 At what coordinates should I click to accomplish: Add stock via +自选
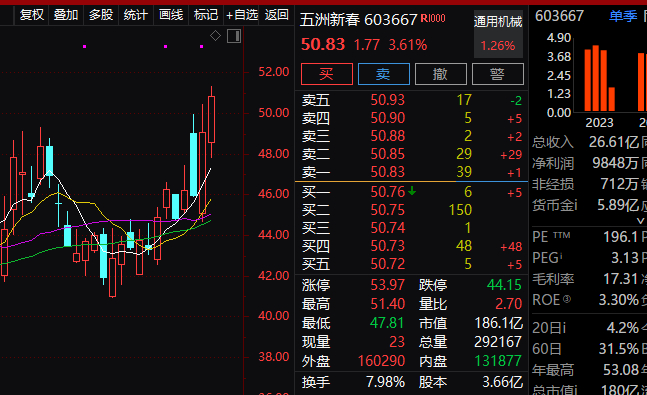pos(242,15)
